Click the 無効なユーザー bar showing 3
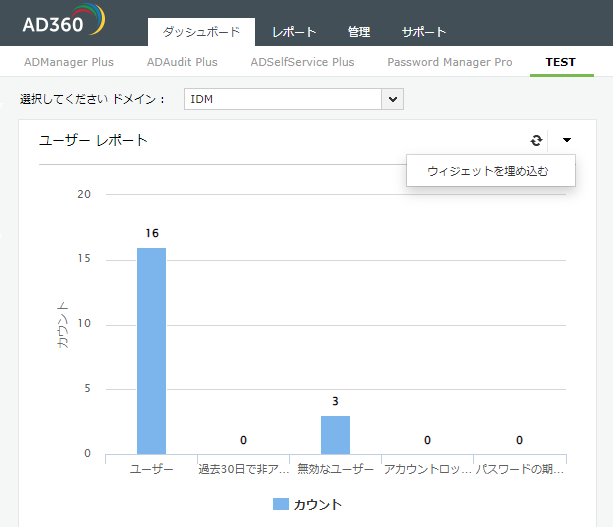 click(x=335, y=434)
